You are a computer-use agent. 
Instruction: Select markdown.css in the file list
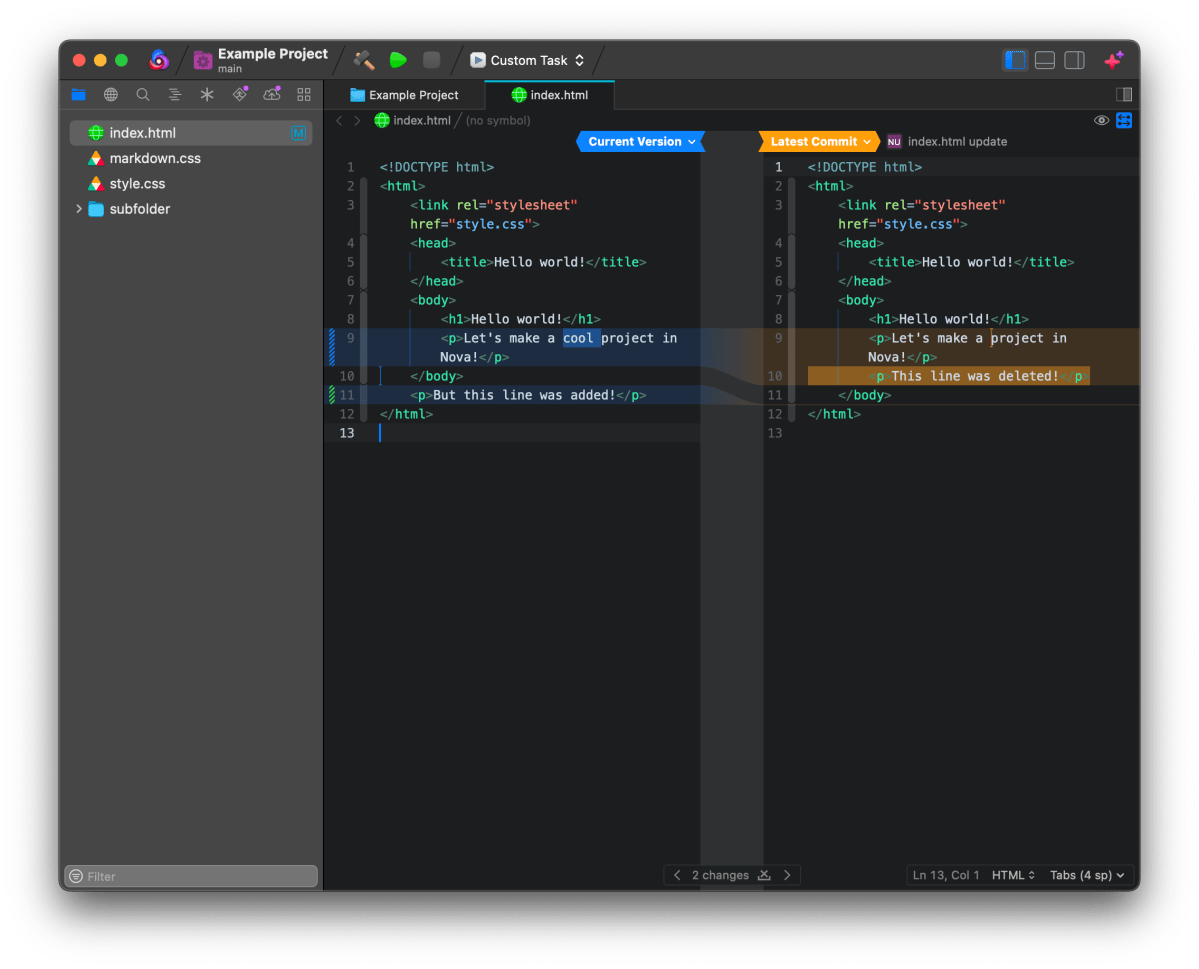pyautogui.click(x=191, y=158)
